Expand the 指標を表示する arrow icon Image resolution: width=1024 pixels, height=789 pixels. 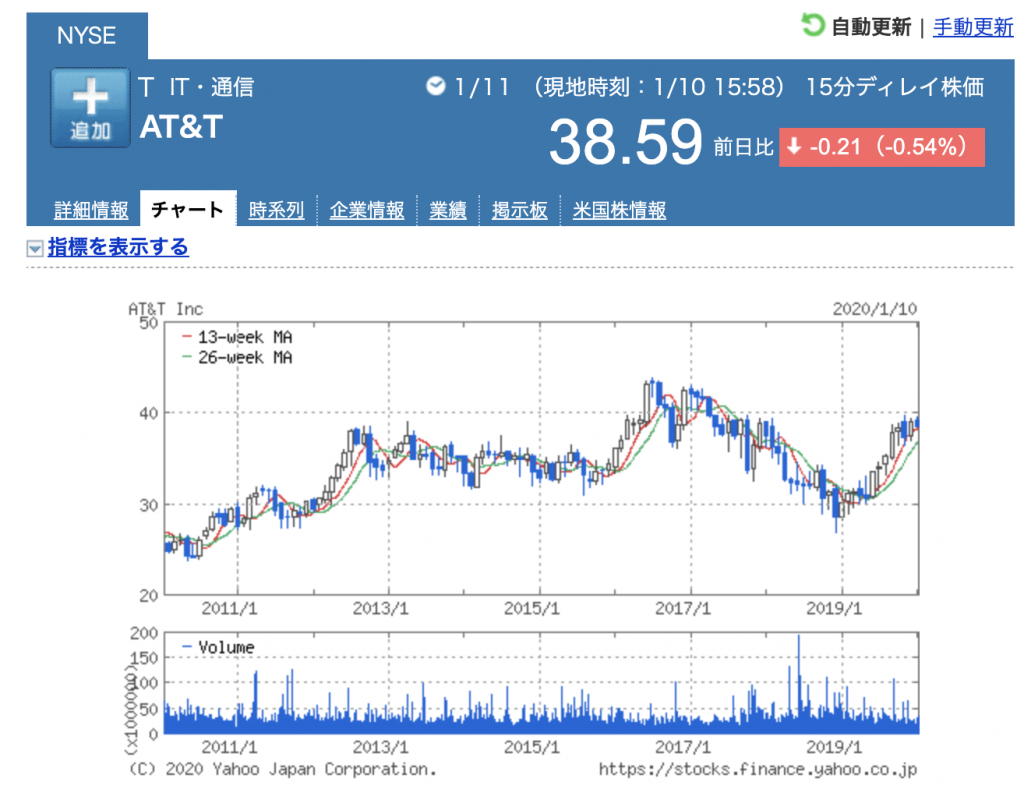[35, 248]
